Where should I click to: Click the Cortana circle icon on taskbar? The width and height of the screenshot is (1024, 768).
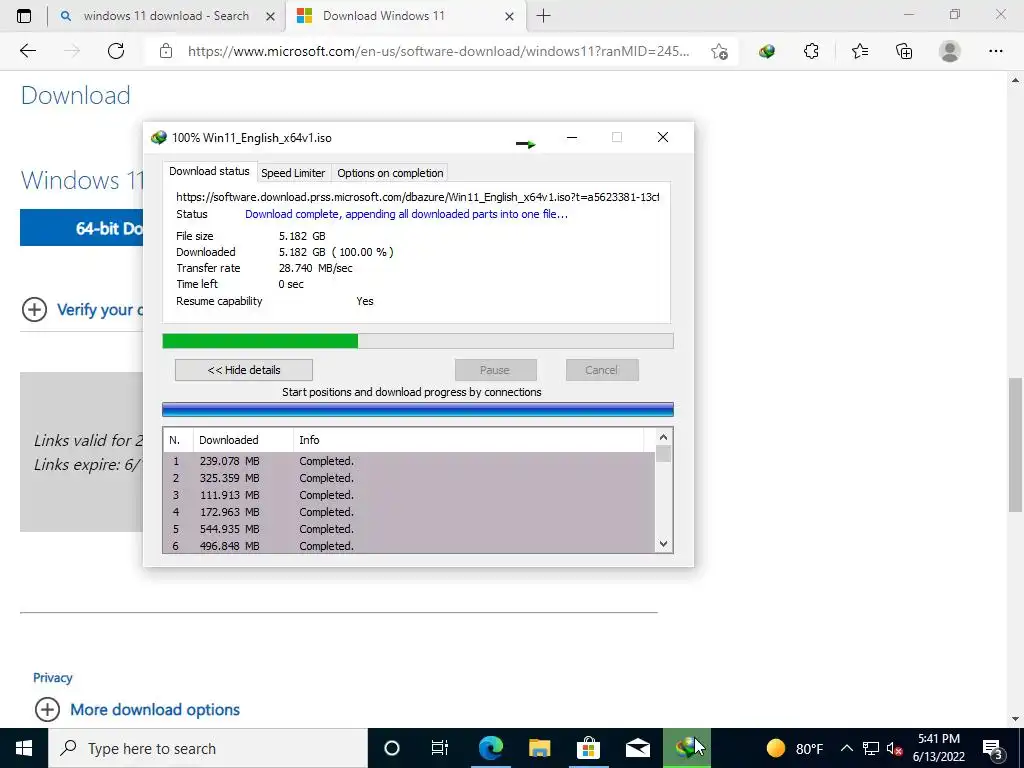pyautogui.click(x=391, y=748)
